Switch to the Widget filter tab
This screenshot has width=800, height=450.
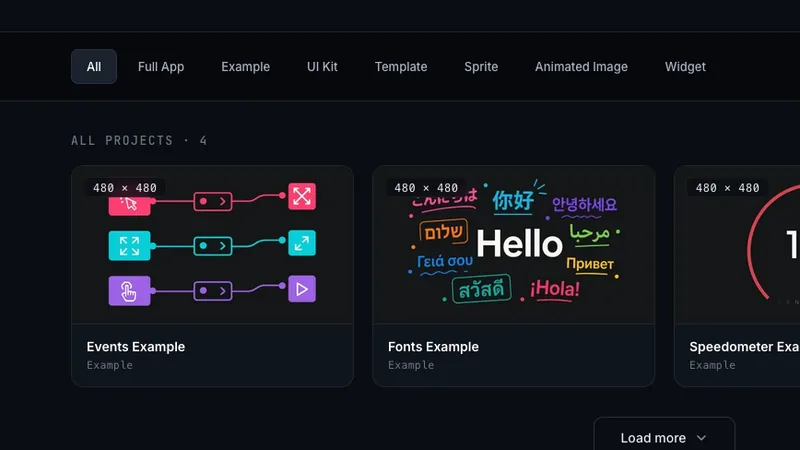click(685, 66)
